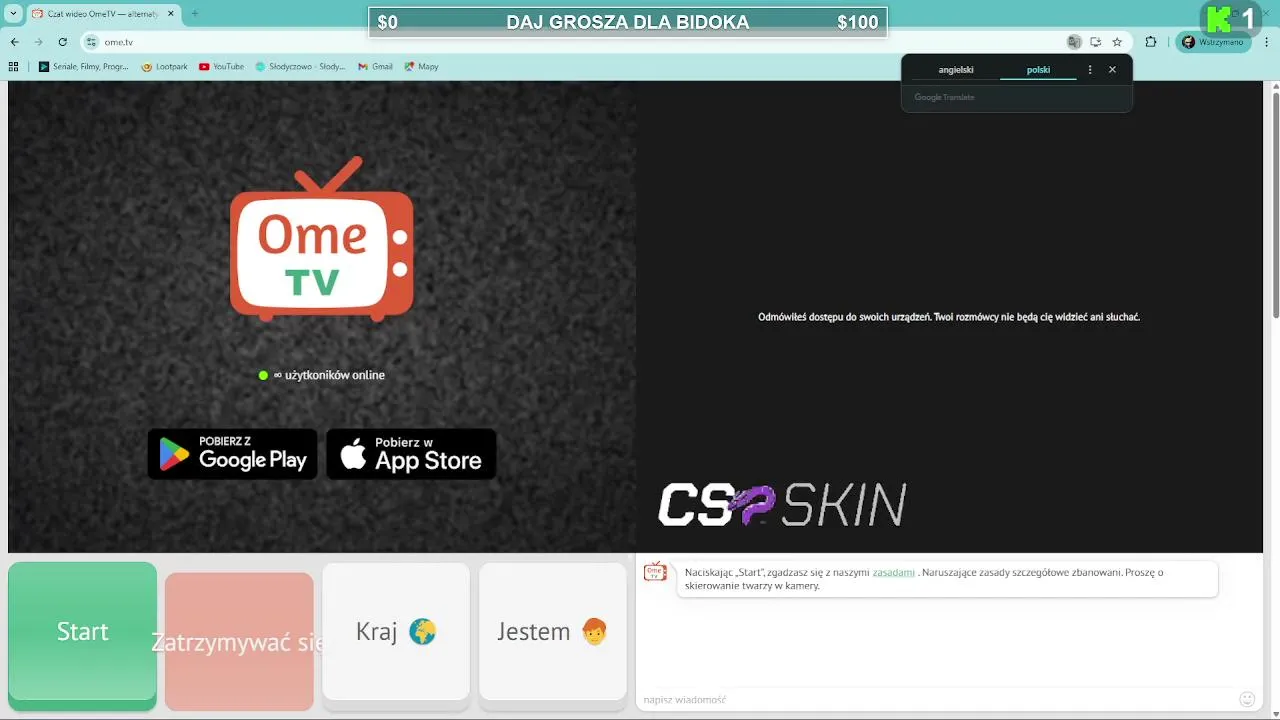This screenshot has height=720, width=1280.
Task: Open the Gmail bookmark
Action: coord(375,67)
